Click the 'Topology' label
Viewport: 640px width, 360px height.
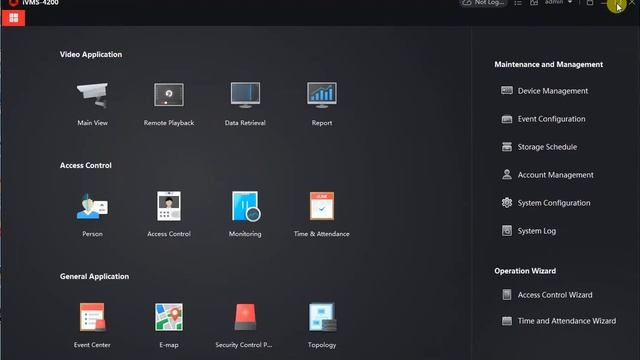(x=322, y=345)
